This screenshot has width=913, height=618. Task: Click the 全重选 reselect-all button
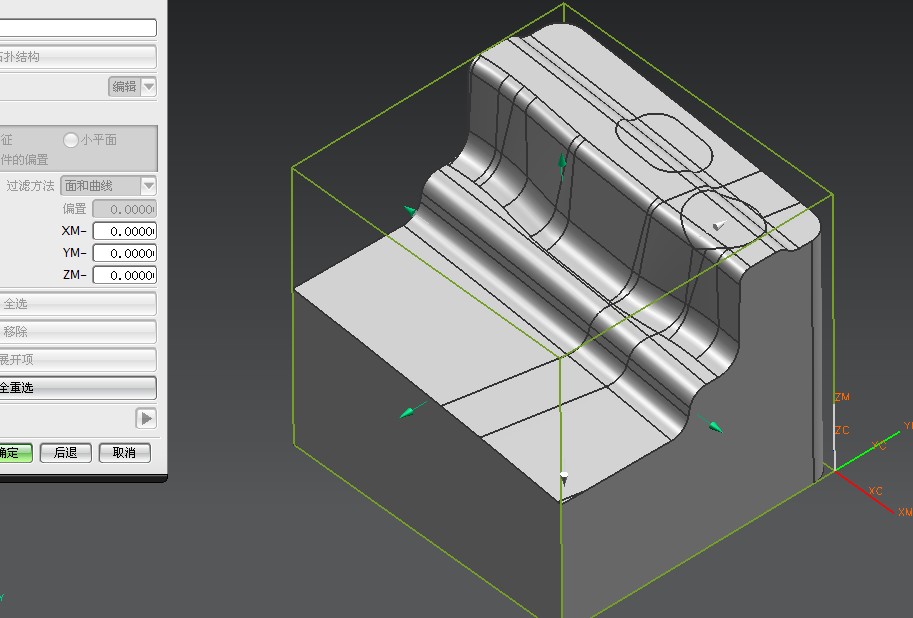(x=77, y=387)
